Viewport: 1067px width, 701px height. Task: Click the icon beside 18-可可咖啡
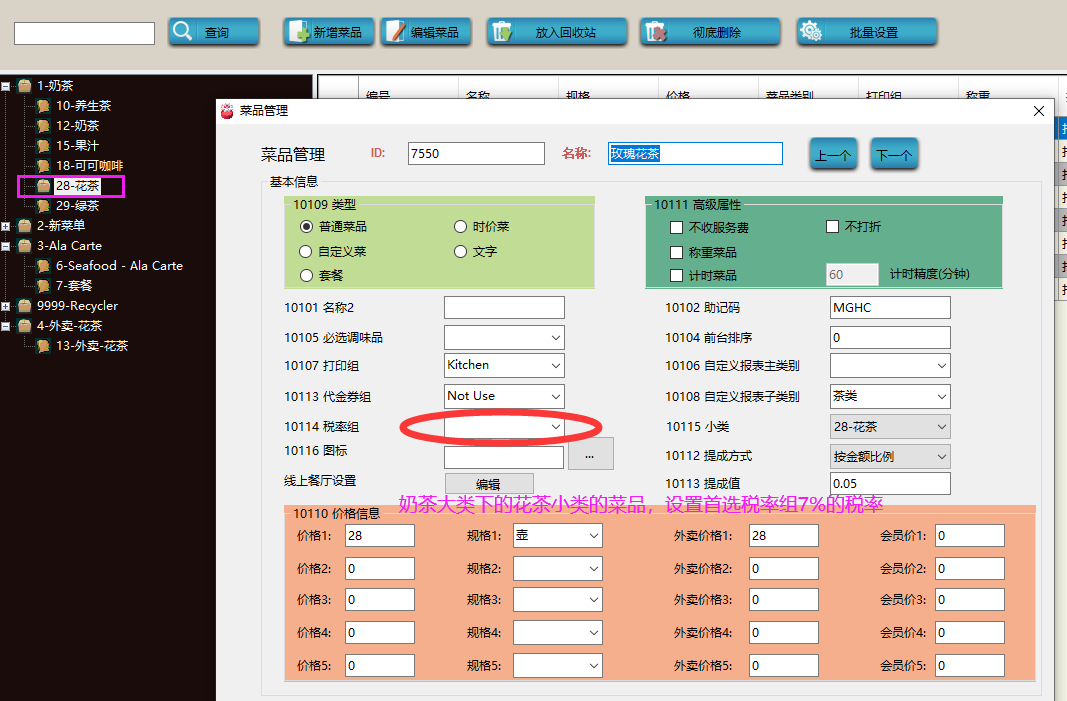tap(44, 166)
